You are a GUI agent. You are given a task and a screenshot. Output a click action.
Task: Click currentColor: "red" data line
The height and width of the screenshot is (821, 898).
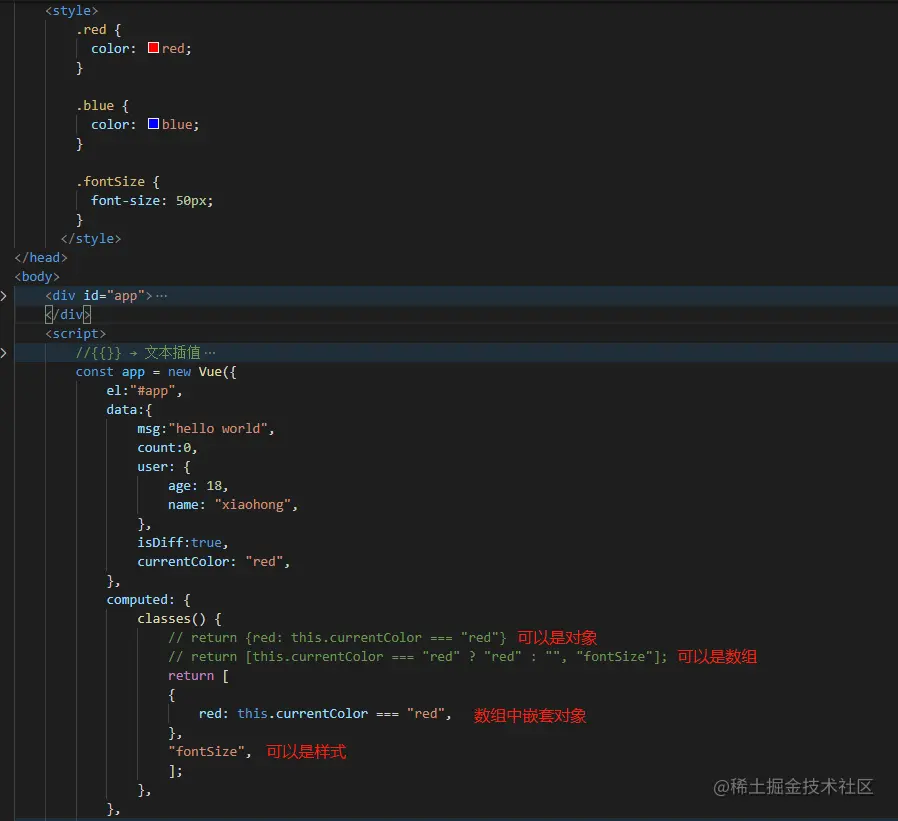[x=214, y=562]
